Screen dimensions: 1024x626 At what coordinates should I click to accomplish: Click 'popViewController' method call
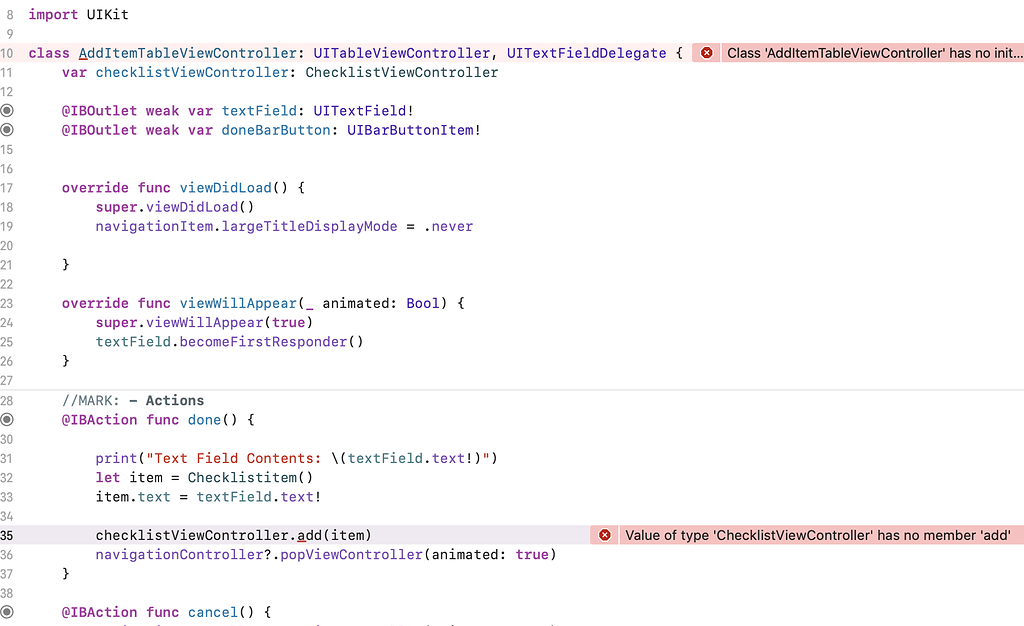click(x=351, y=554)
